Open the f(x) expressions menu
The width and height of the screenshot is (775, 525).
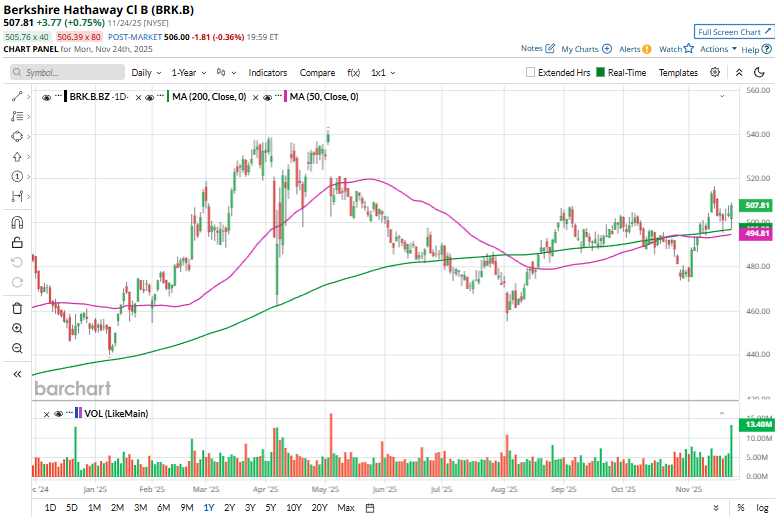[x=353, y=73]
